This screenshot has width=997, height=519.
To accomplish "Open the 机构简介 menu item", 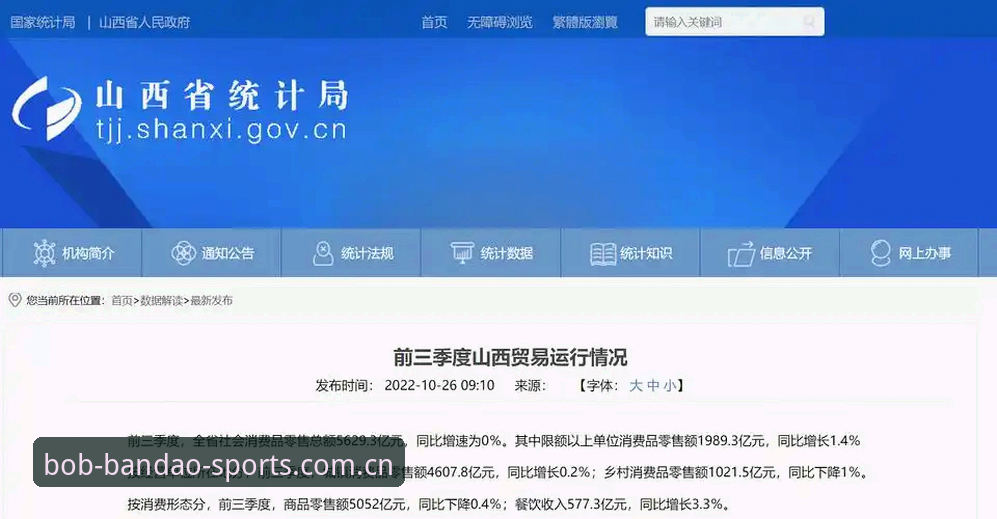I will 72,253.
